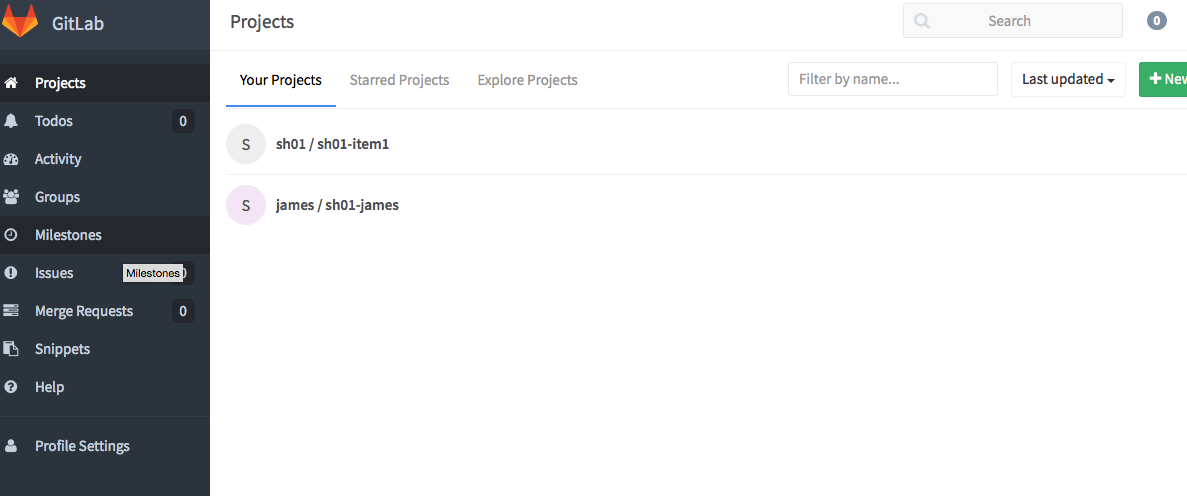Select the Your Projects tab

pyautogui.click(x=281, y=80)
